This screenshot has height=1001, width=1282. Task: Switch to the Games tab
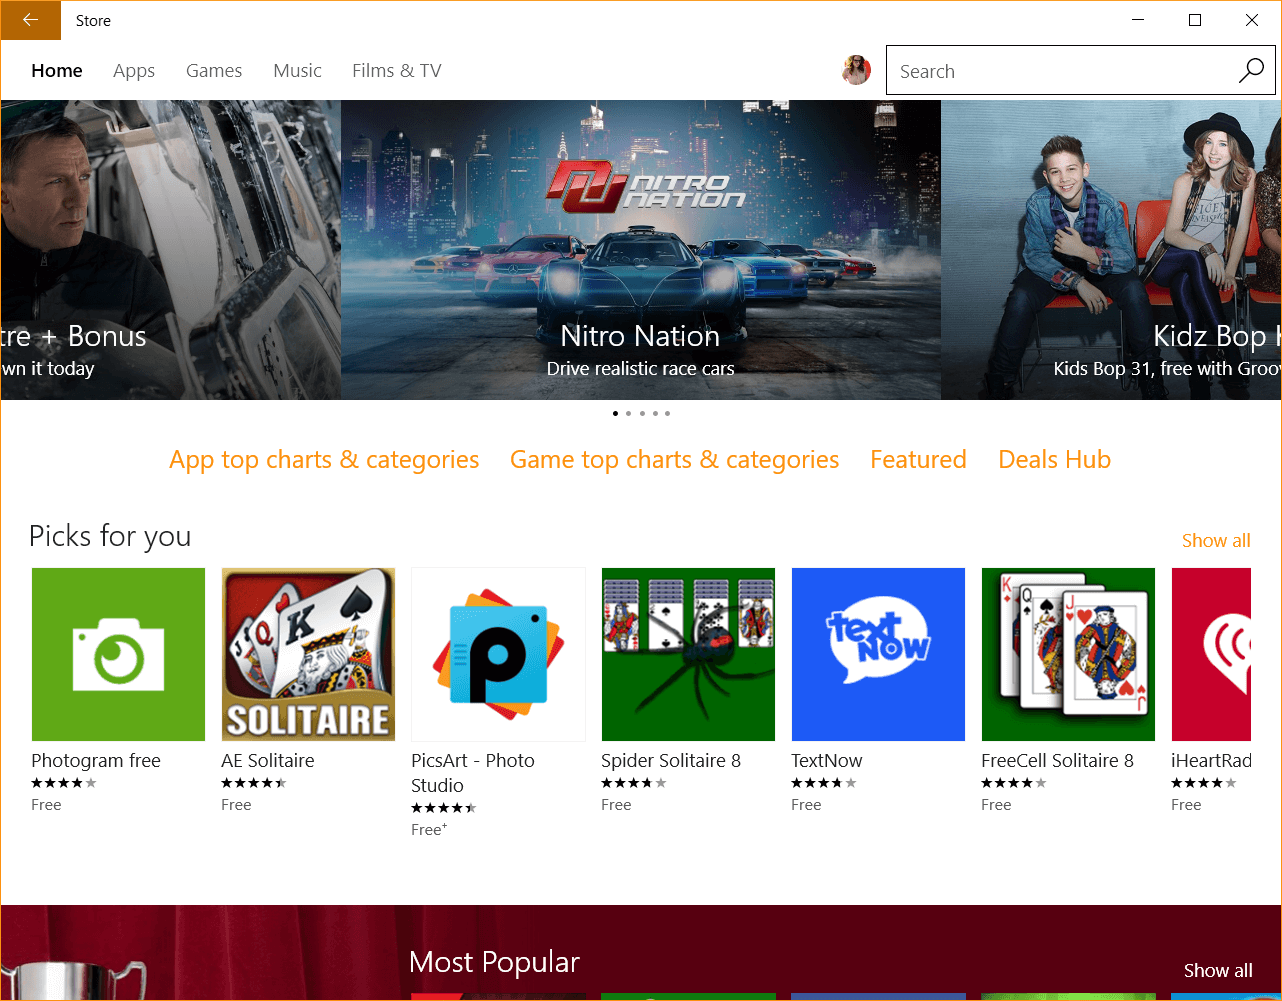coord(214,71)
